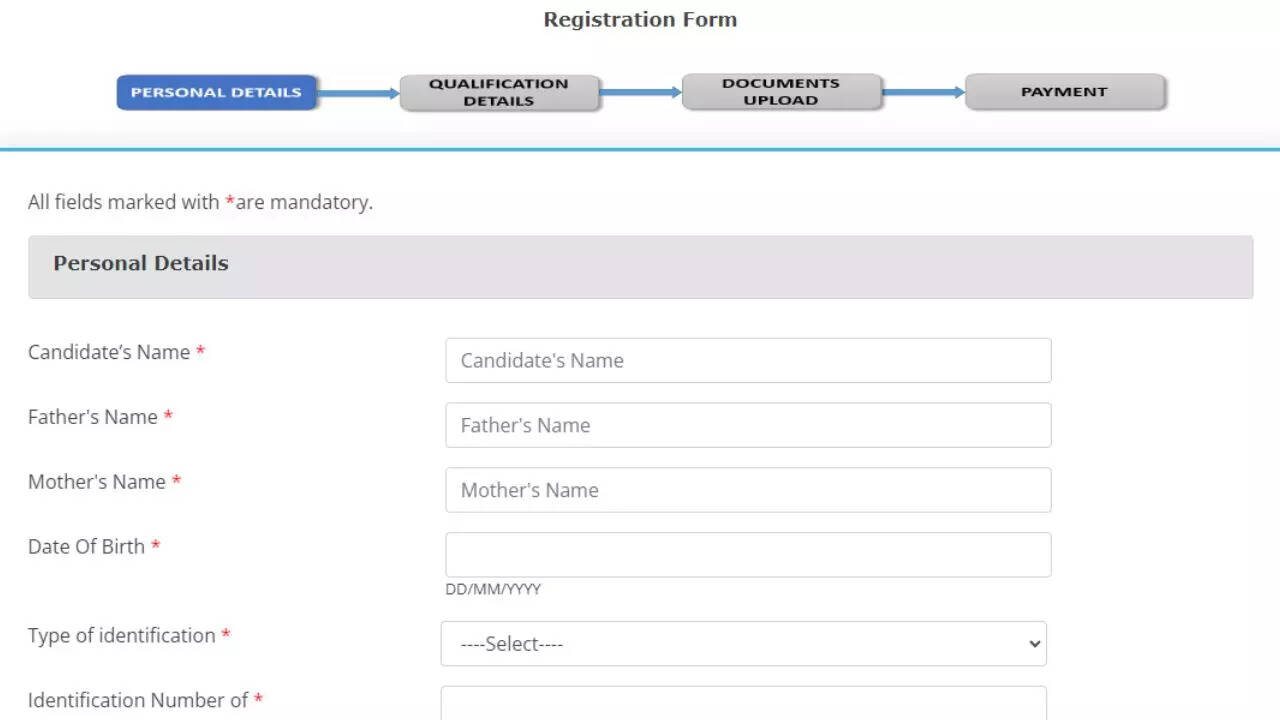1280x720 pixels.
Task: Click the Personal Details section header
Action: coord(141,264)
